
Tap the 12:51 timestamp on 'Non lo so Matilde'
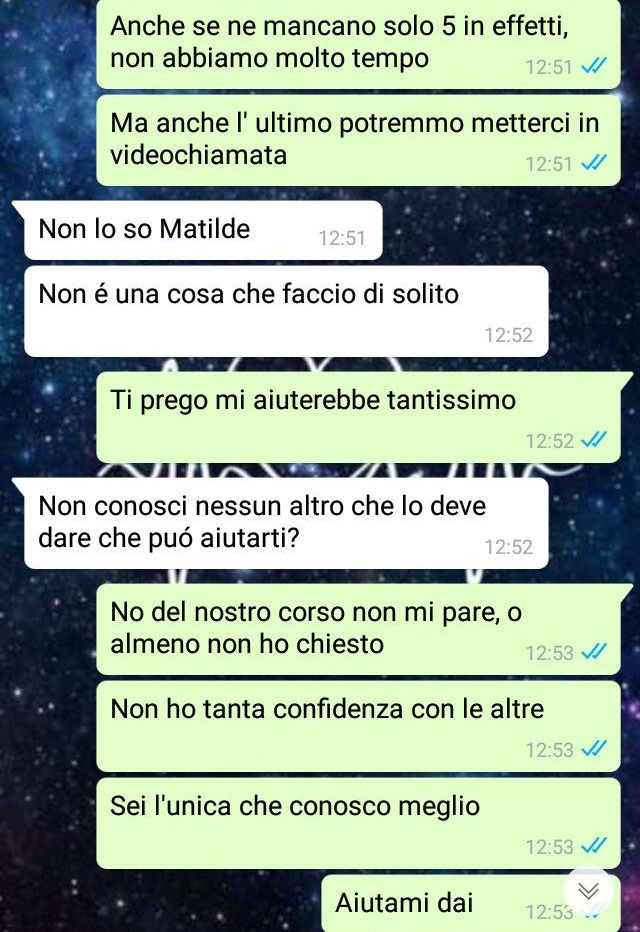click(342, 238)
